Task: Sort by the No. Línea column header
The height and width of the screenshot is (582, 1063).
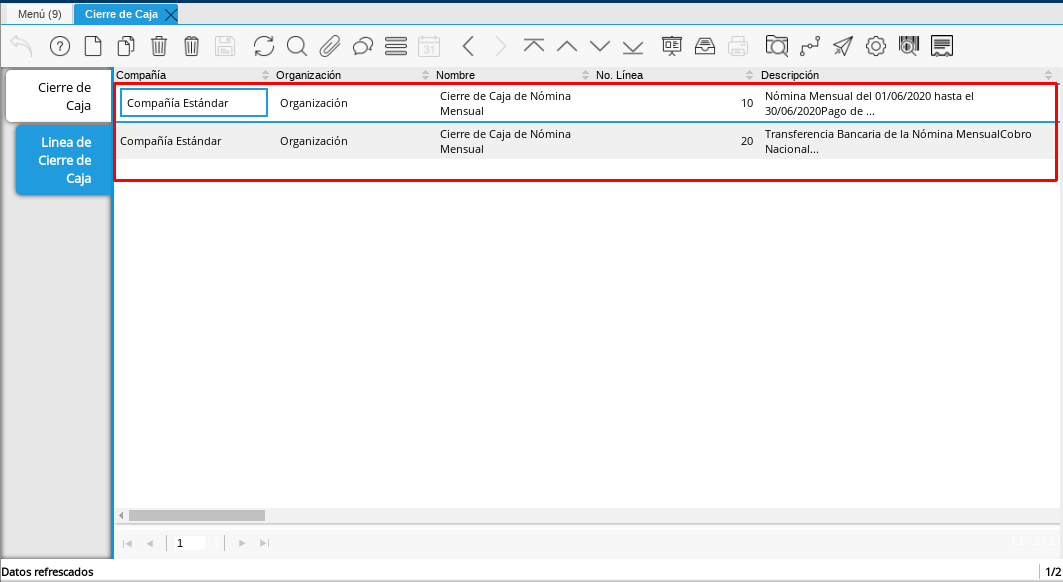Action: tap(620, 75)
